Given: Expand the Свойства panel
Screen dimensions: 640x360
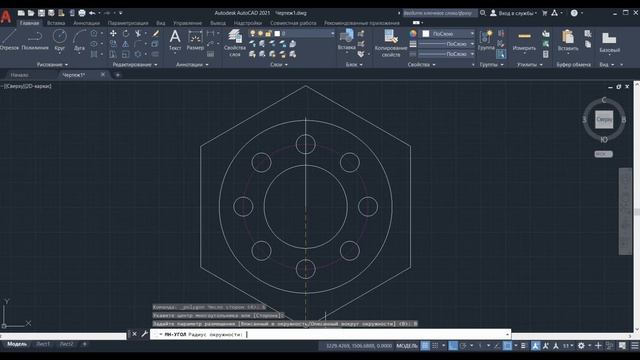Looking at the screenshot, I should point(421,64).
